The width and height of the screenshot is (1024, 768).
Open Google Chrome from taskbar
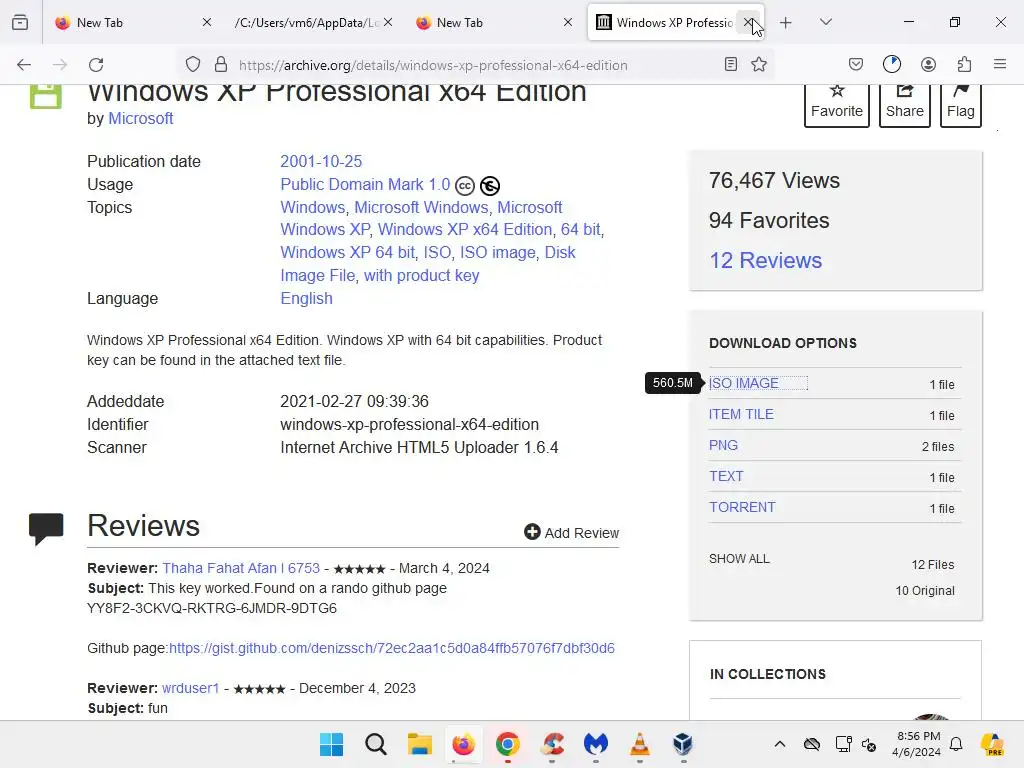[x=507, y=744]
